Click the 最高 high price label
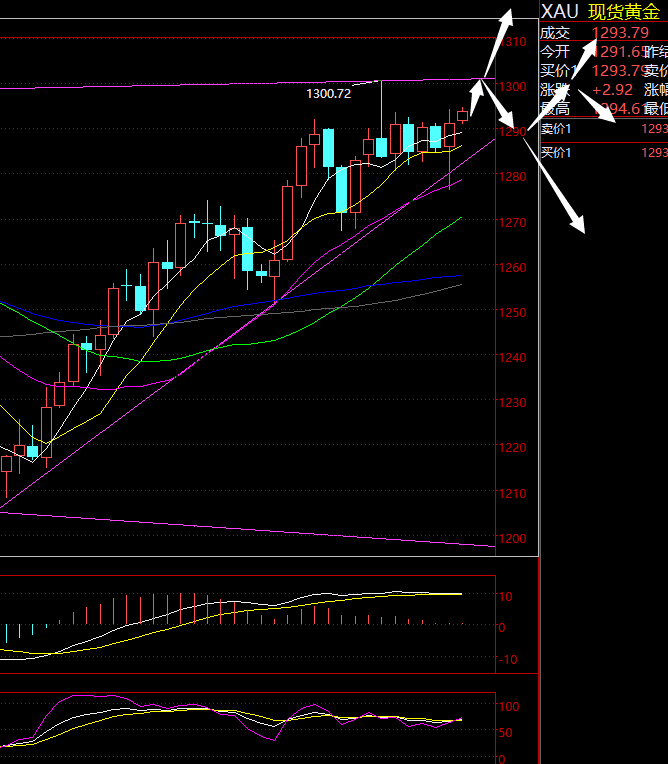The height and width of the screenshot is (764, 668). [555, 109]
